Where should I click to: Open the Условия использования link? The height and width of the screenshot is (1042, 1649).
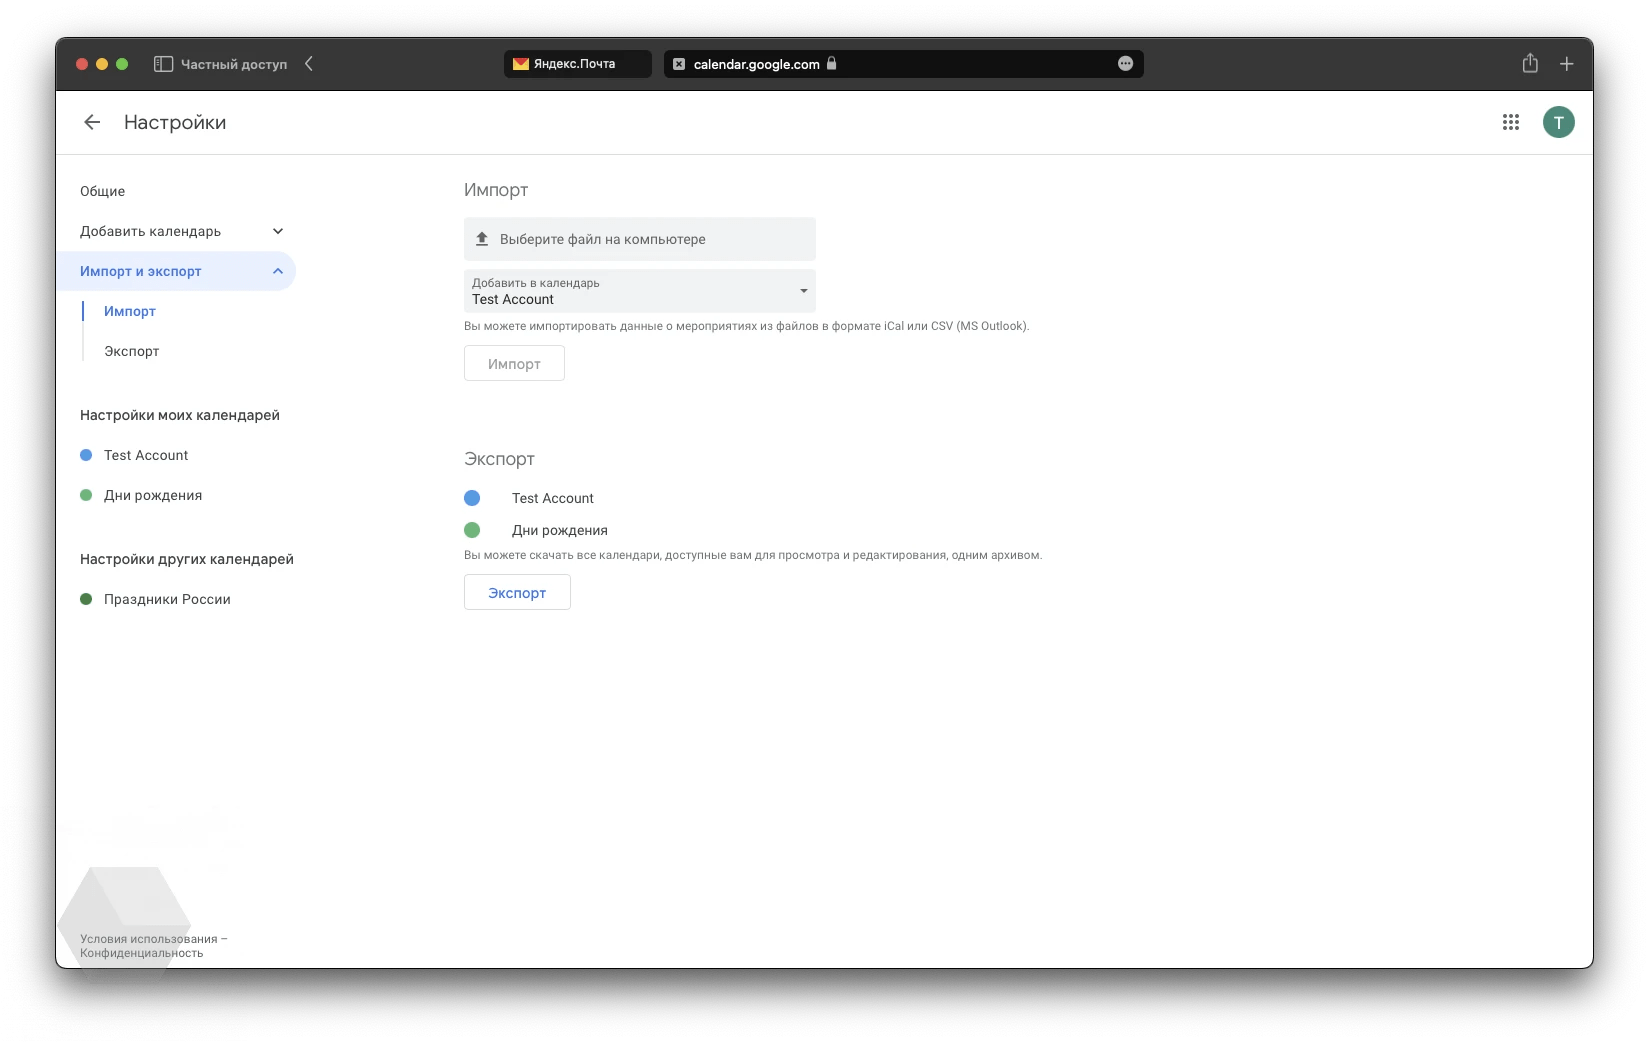(x=149, y=939)
